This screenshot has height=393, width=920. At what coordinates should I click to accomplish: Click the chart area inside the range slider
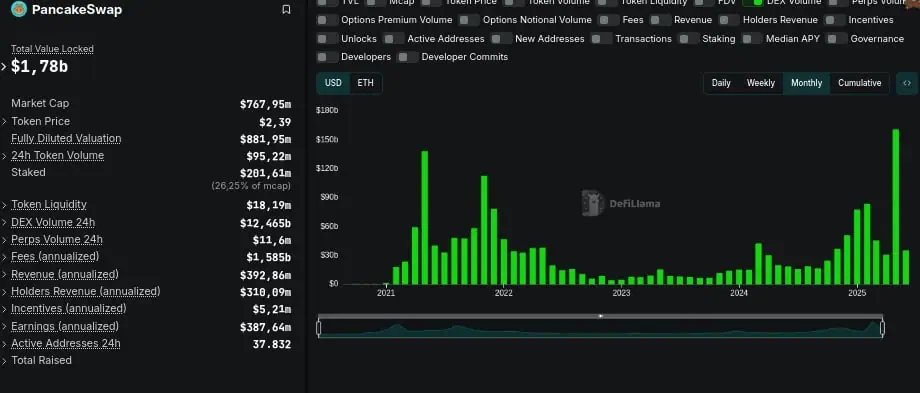coord(600,329)
